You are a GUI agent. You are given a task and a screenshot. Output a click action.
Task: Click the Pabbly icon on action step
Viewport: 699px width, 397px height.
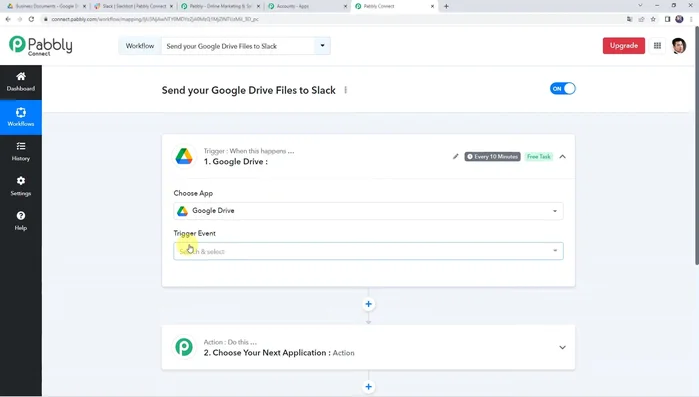(x=184, y=347)
